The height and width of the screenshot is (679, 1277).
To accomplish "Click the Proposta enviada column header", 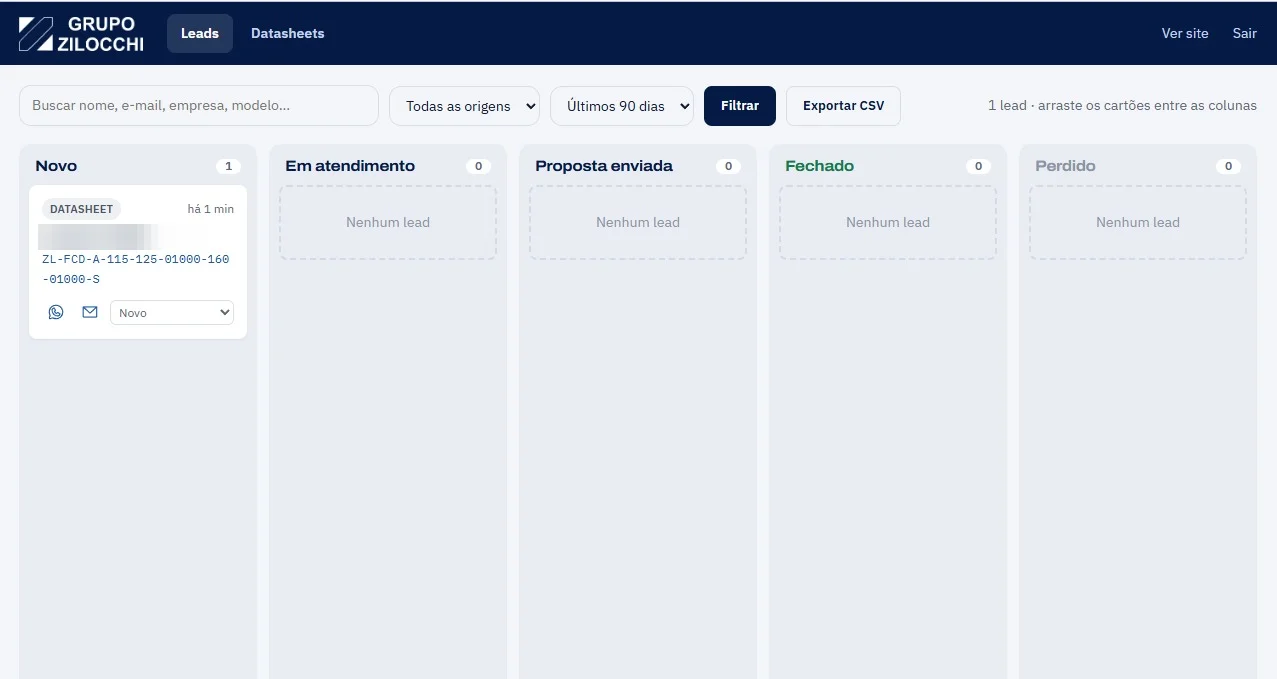I will click(604, 166).
